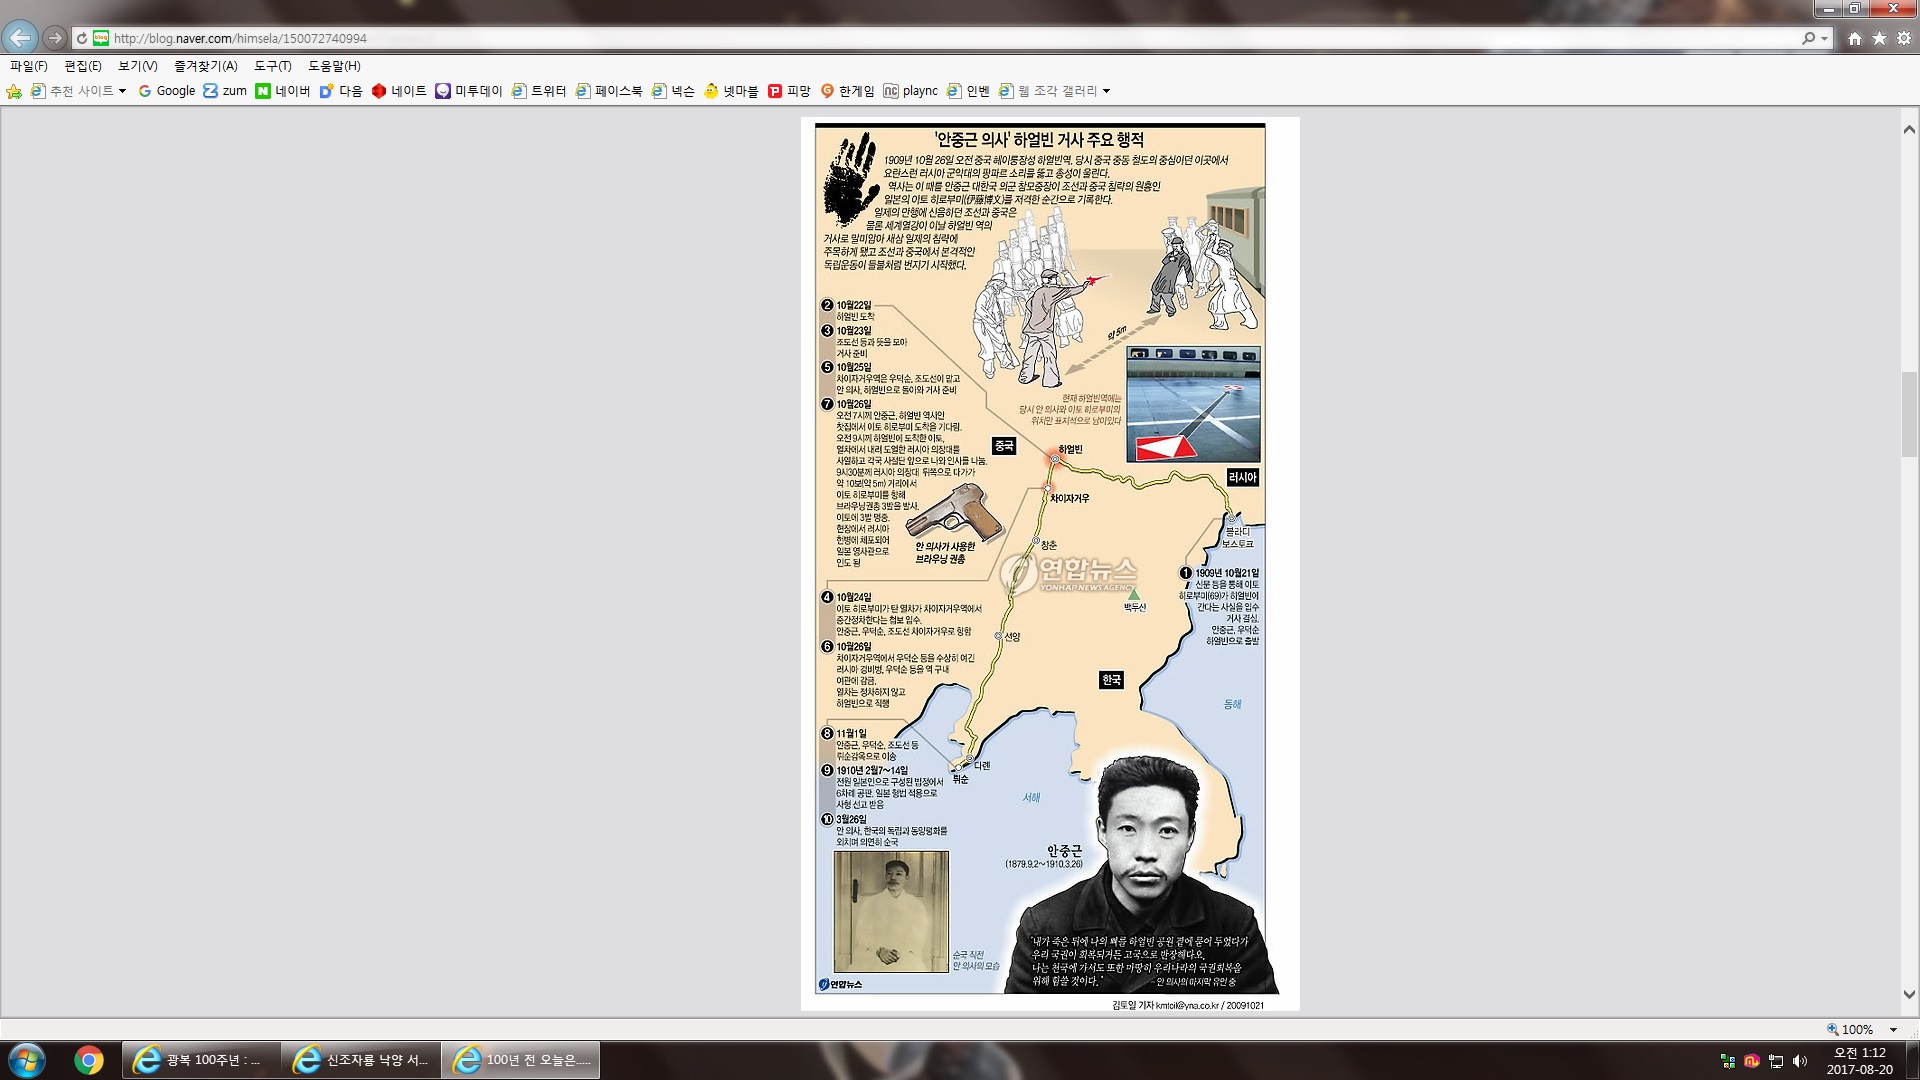
Task: Open the 페이스북 favorite link
Action: 609,91
